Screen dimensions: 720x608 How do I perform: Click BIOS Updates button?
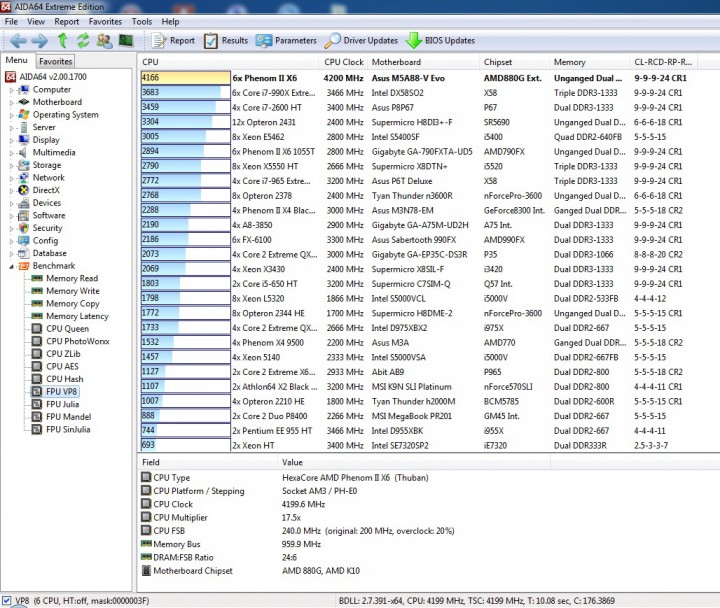point(440,41)
